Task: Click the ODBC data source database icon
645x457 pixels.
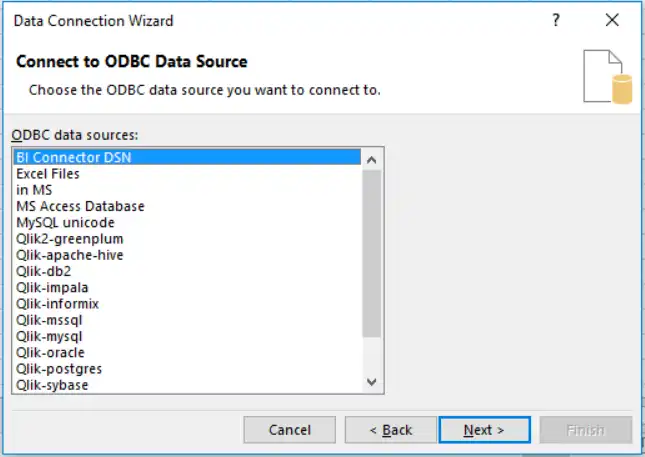Action: [609, 77]
